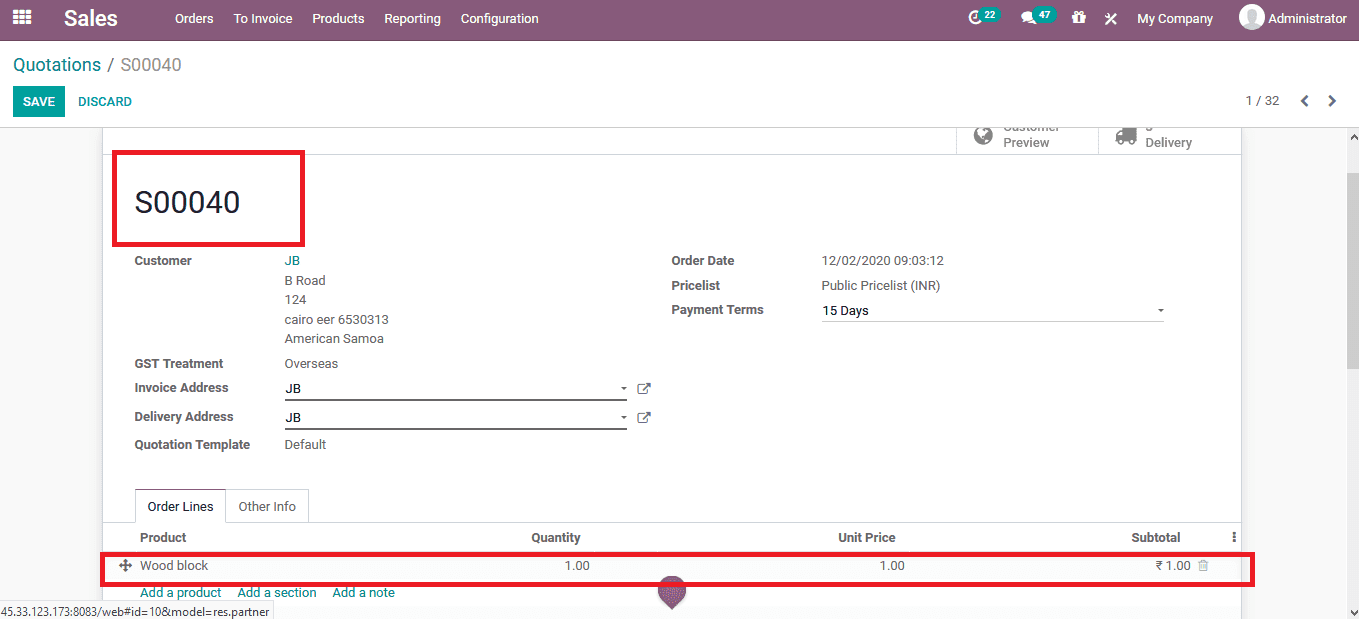Expand Payment Terms dropdown arrow

point(1160,311)
